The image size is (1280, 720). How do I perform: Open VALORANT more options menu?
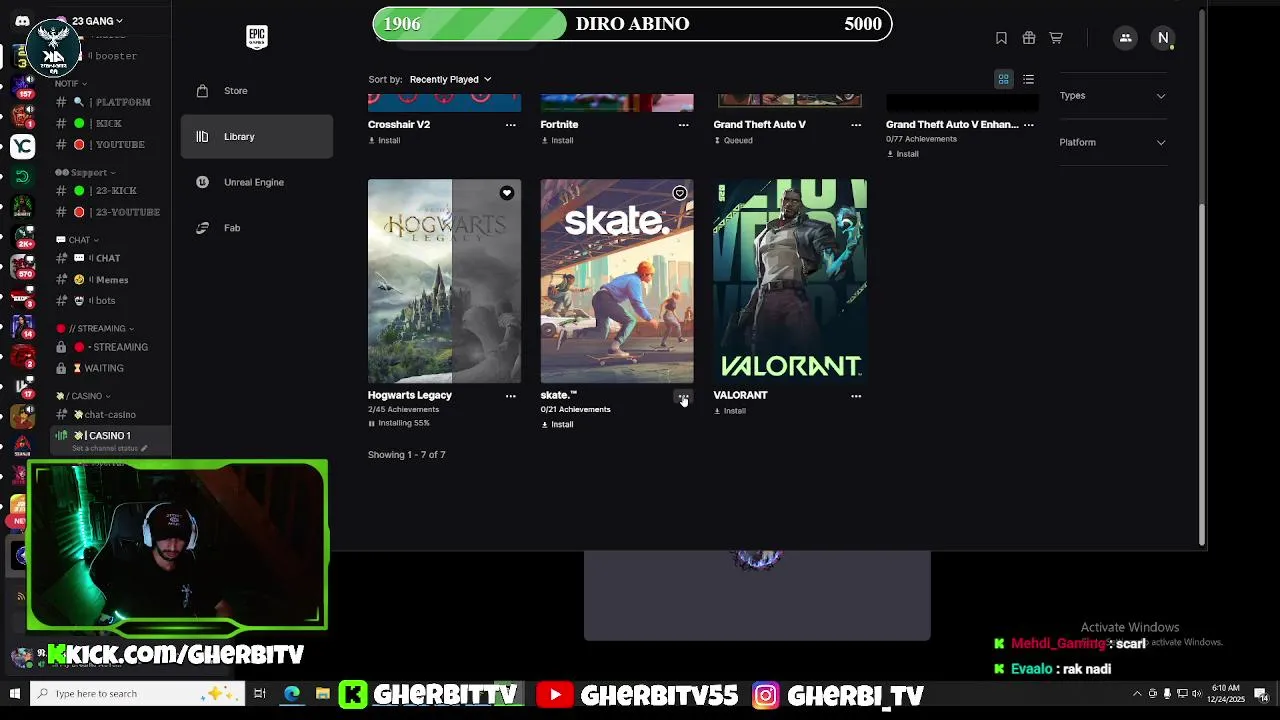pos(856,396)
